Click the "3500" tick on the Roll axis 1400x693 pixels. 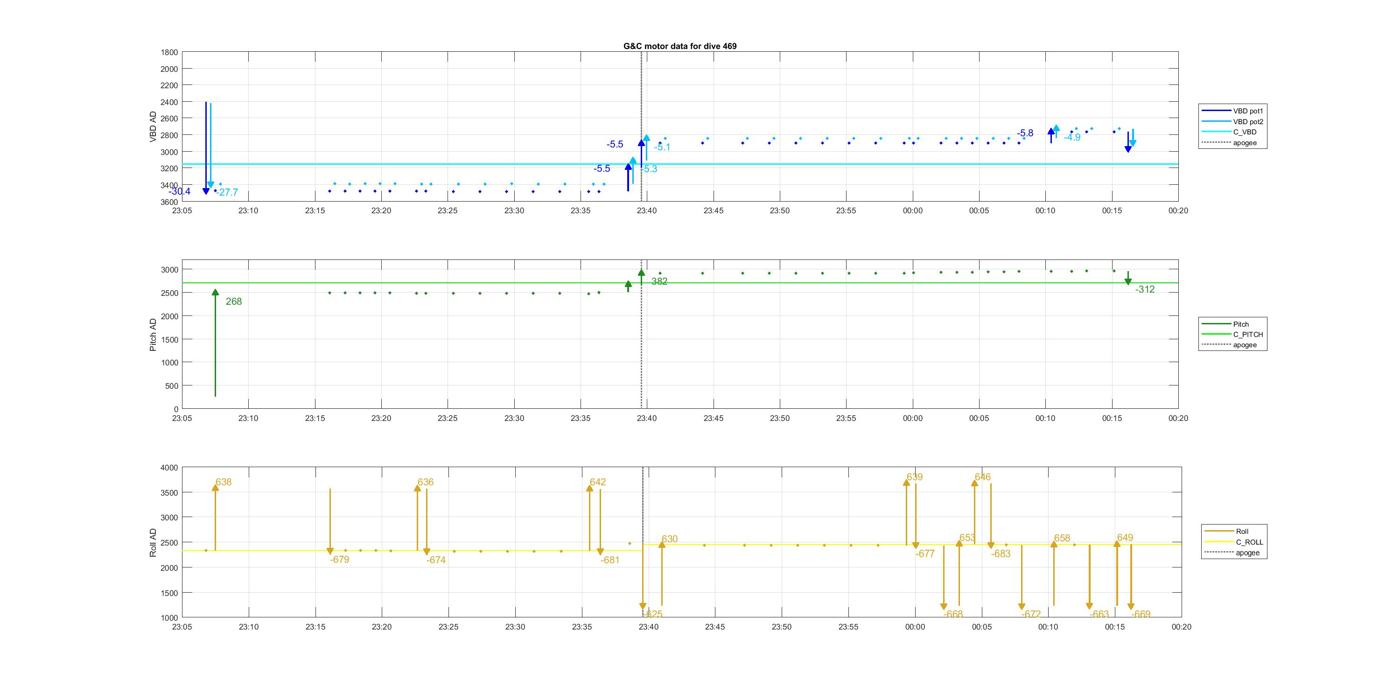pyautogui.click(x=168, y=493)
